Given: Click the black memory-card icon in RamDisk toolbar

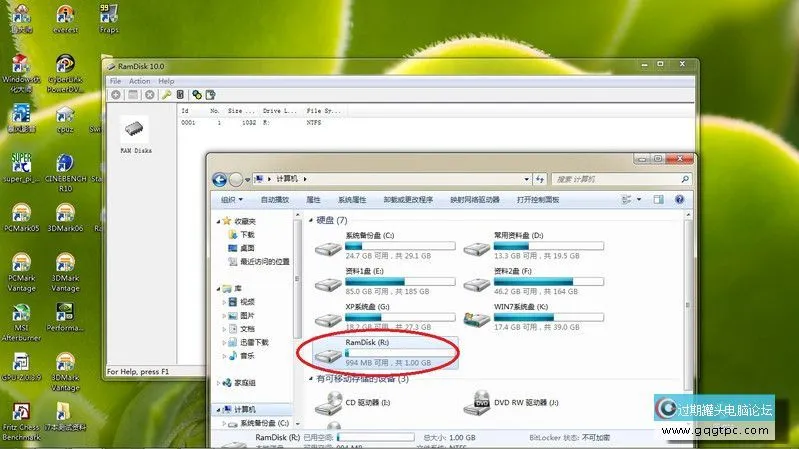Looking at the screenshot, I should (180, 95).
